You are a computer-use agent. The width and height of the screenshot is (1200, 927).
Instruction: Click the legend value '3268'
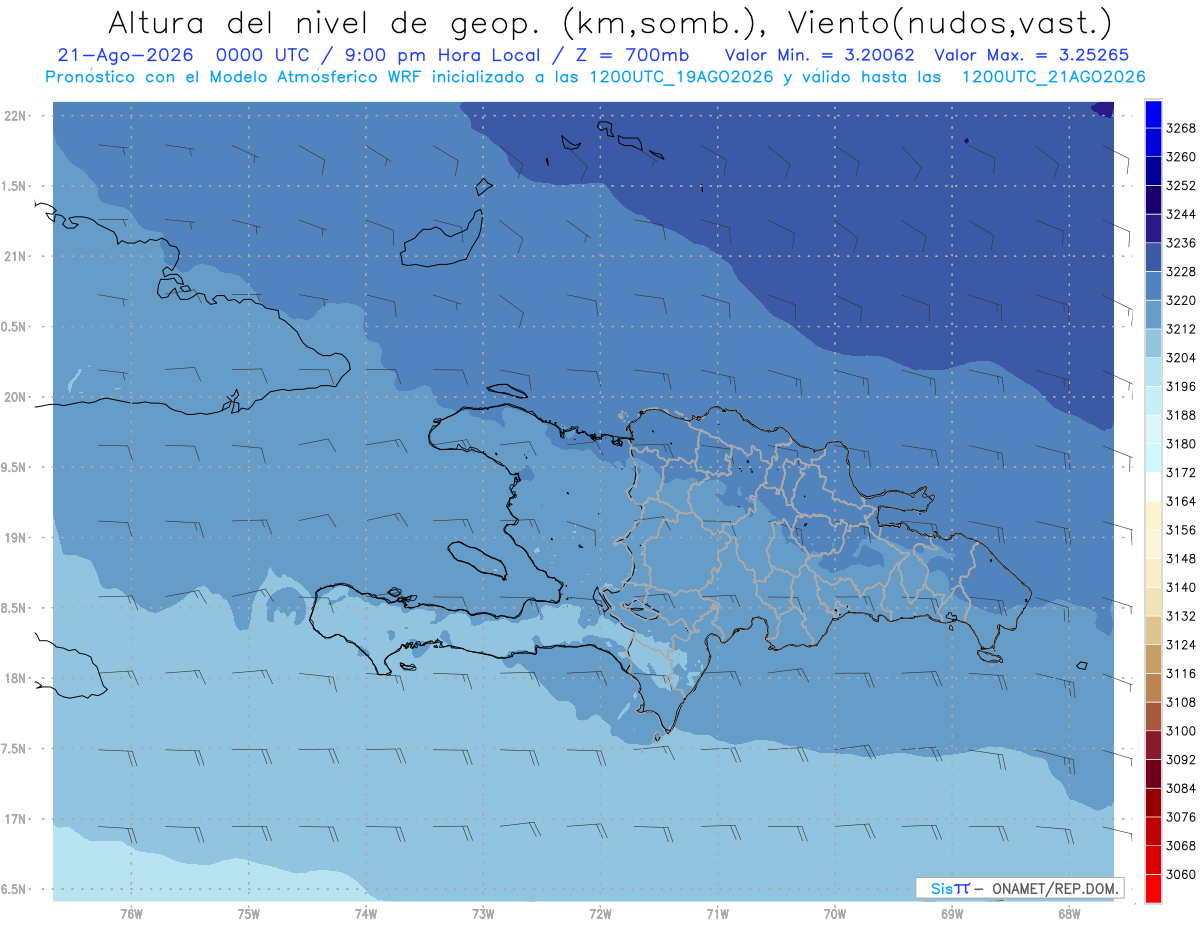(1181, 128)
